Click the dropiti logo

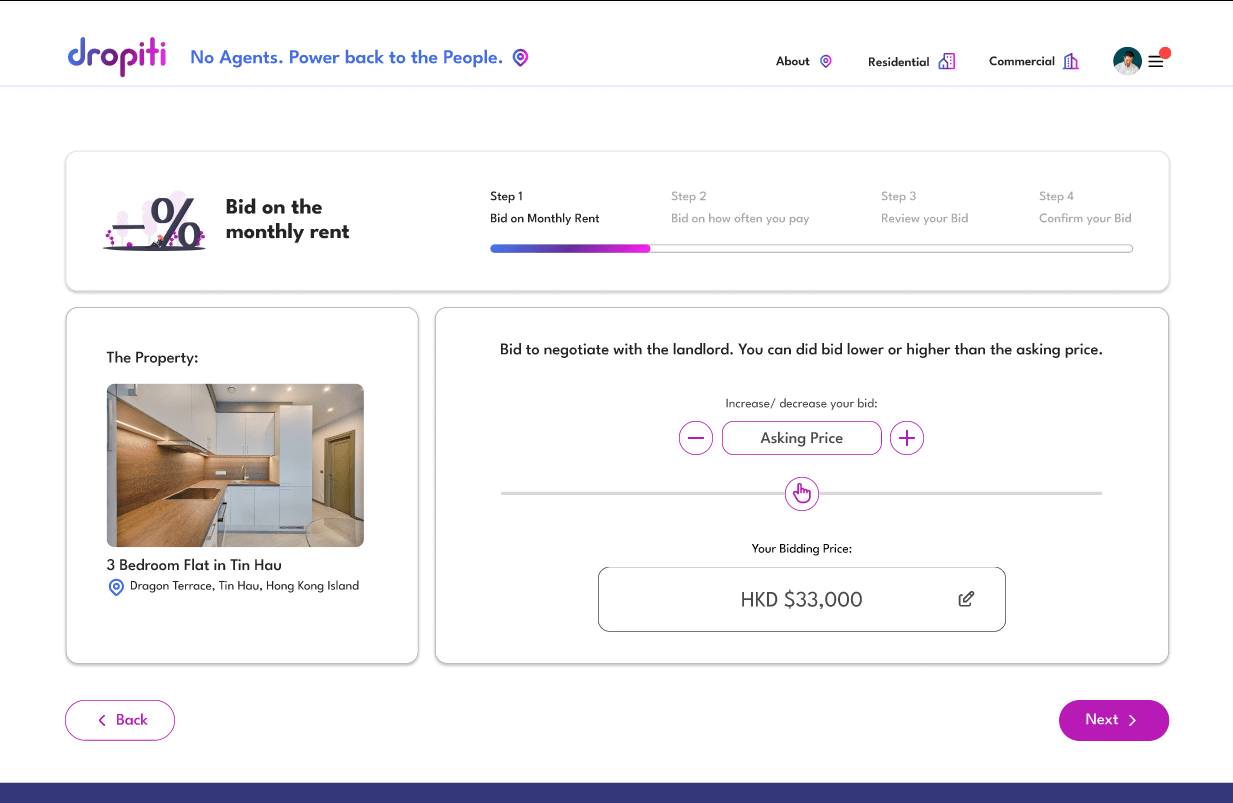(116, 57)
